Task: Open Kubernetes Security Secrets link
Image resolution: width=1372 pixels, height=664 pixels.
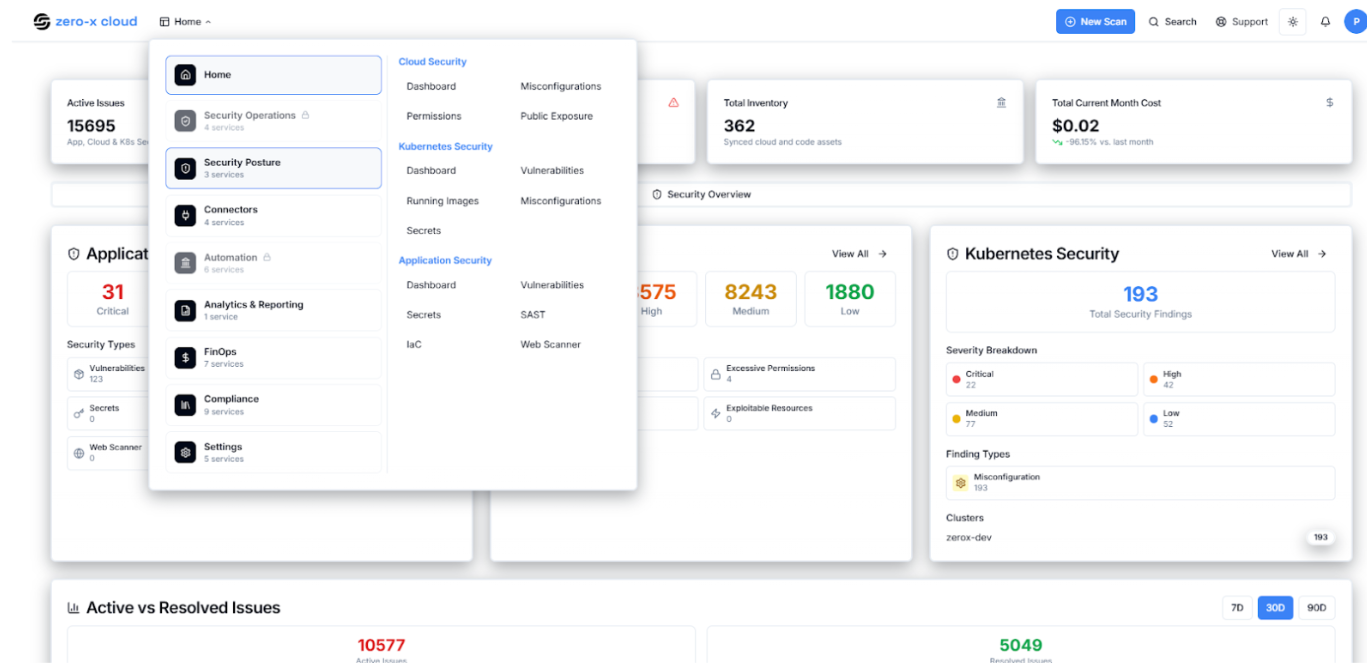Action: [x=424, y=230]
